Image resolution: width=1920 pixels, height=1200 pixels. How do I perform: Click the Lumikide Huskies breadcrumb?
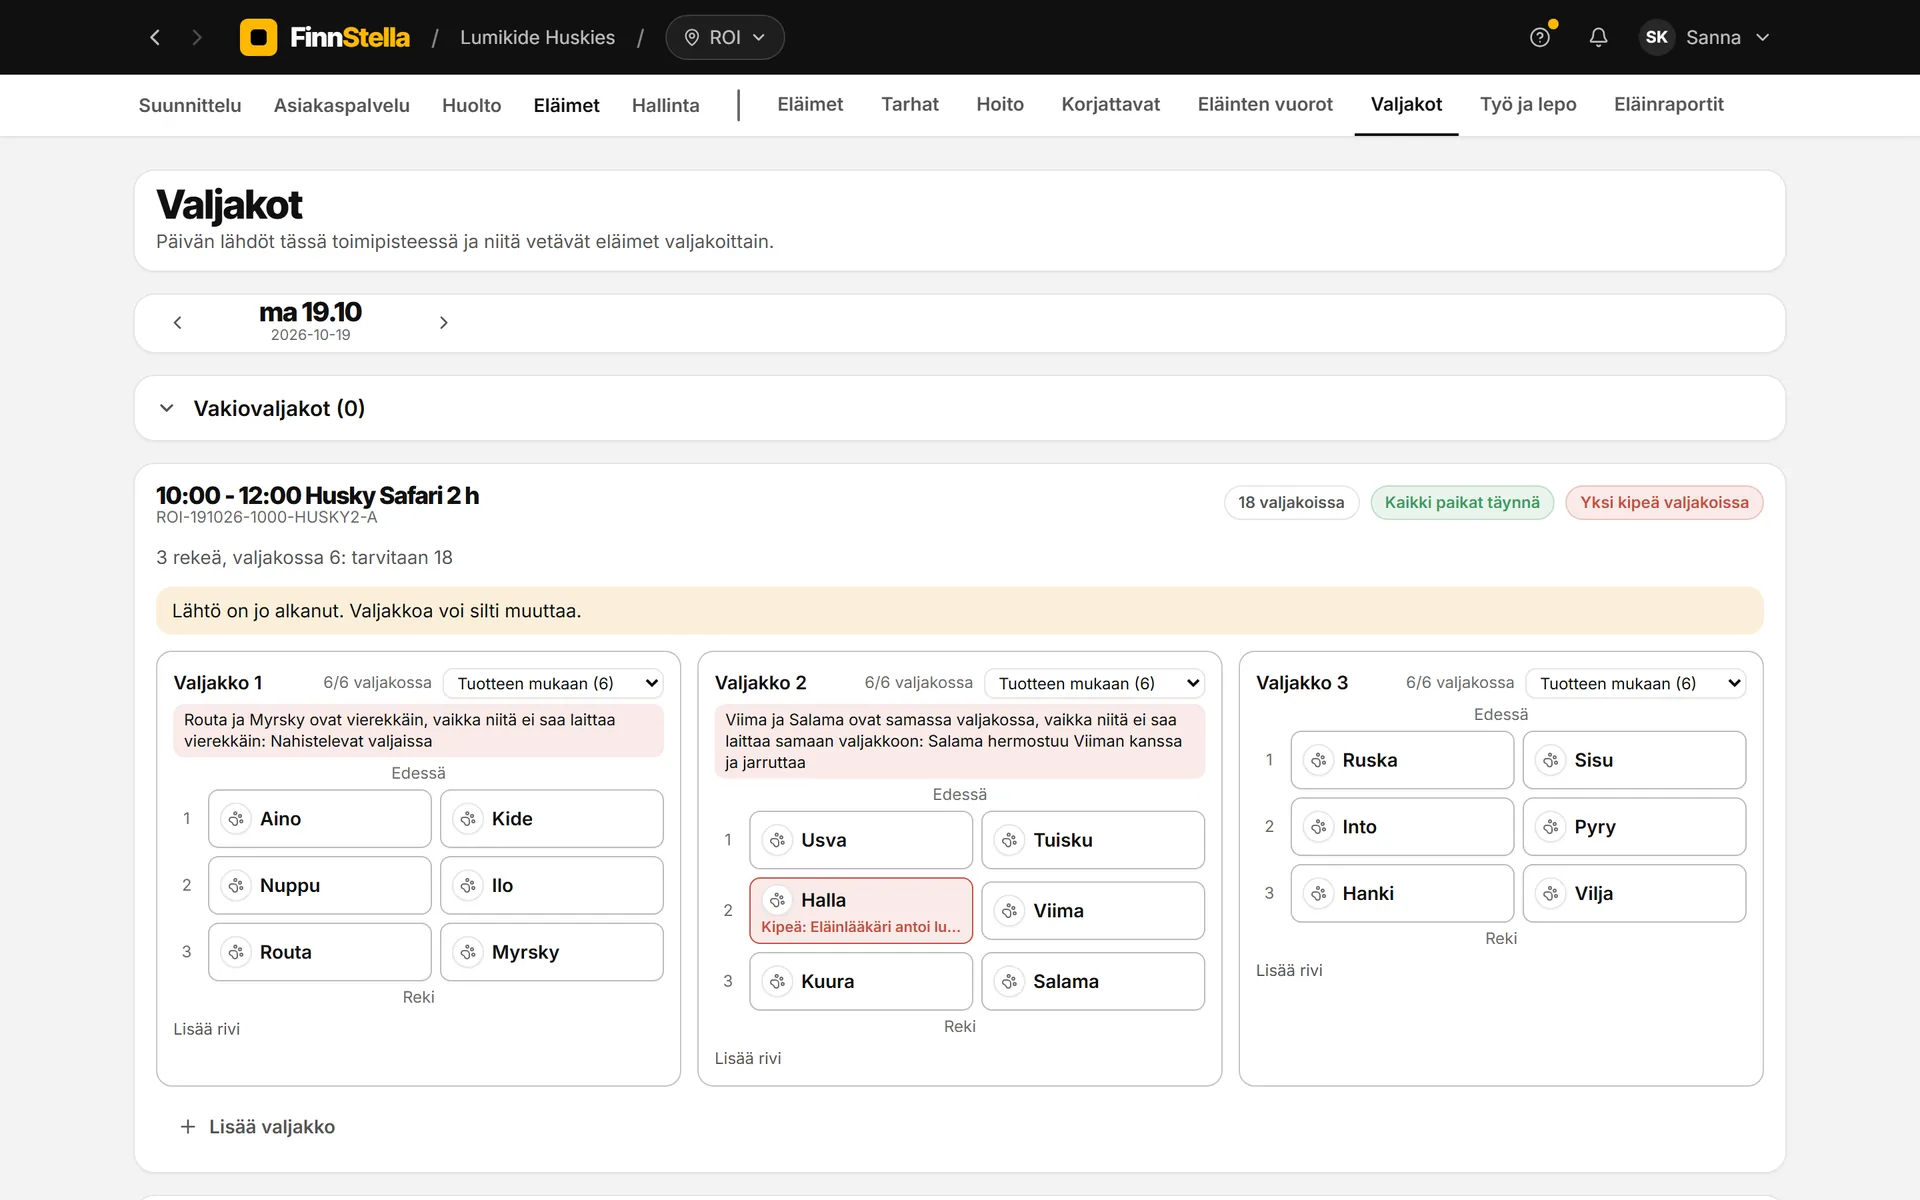click(x=538, y=37)
